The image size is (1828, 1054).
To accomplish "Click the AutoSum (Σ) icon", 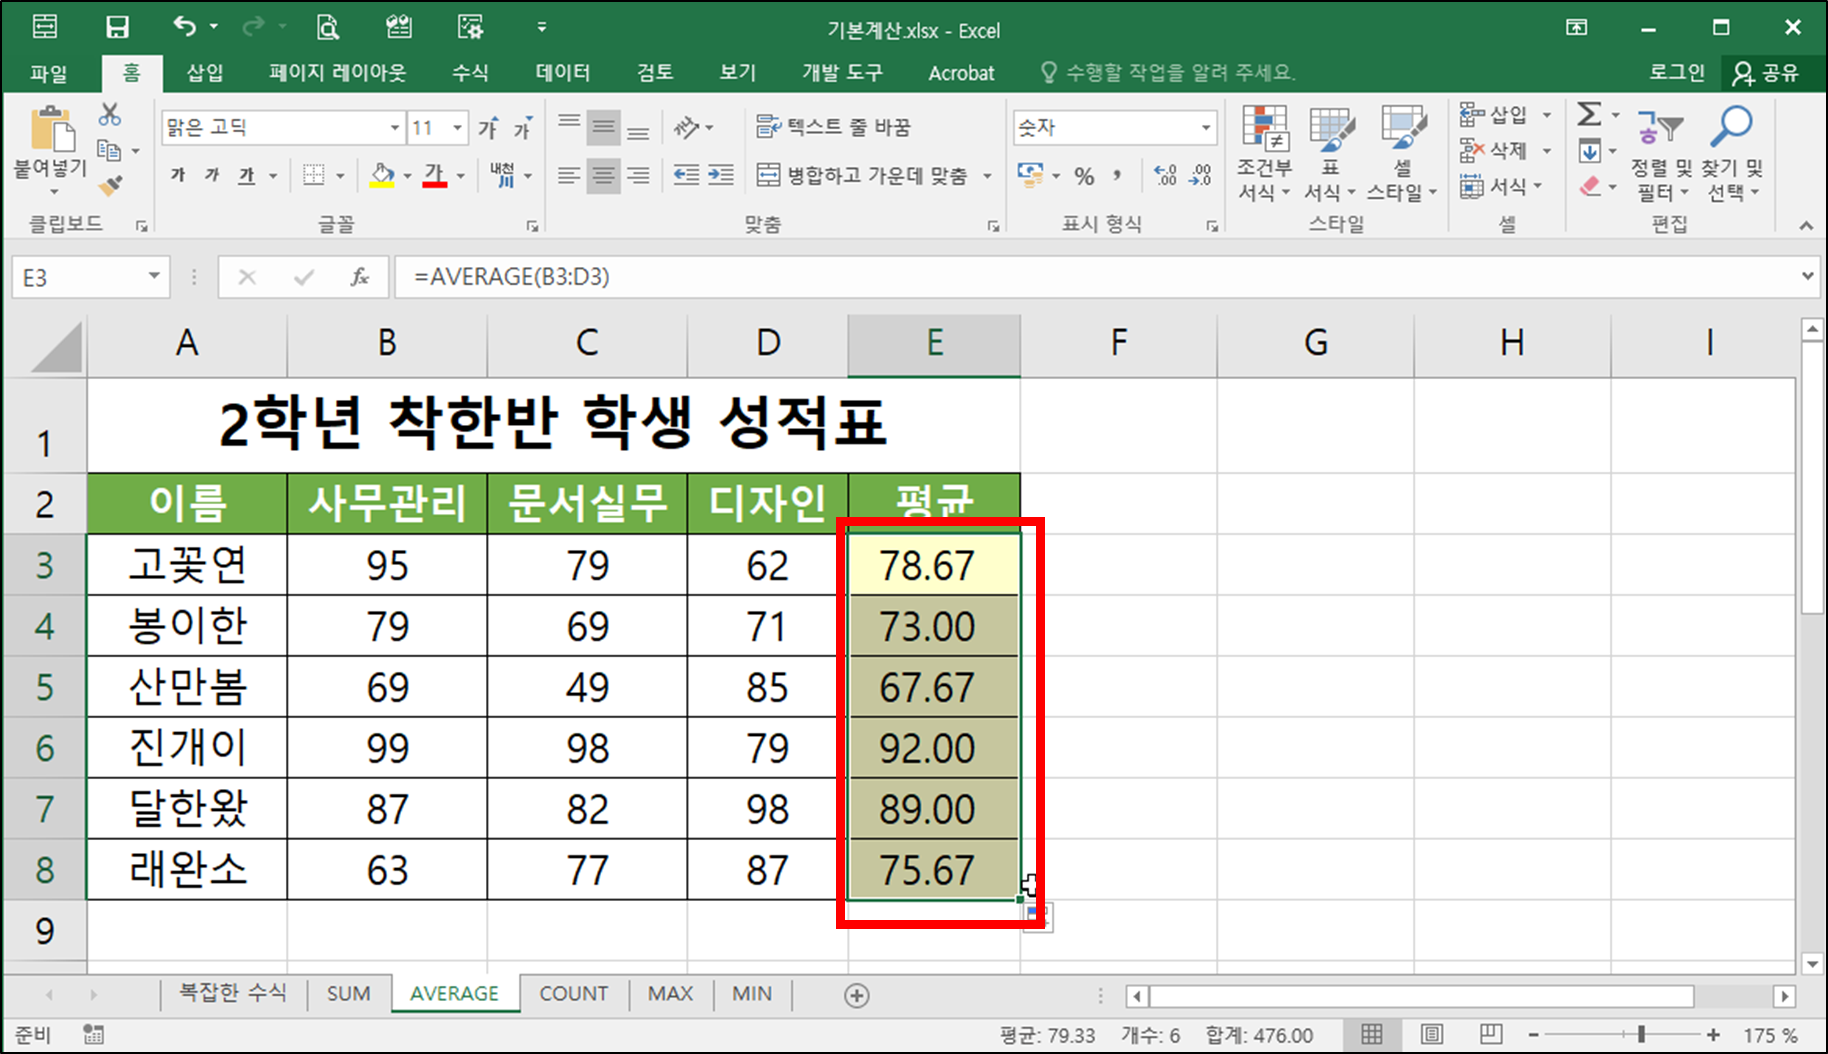I will coord(1589,115).
